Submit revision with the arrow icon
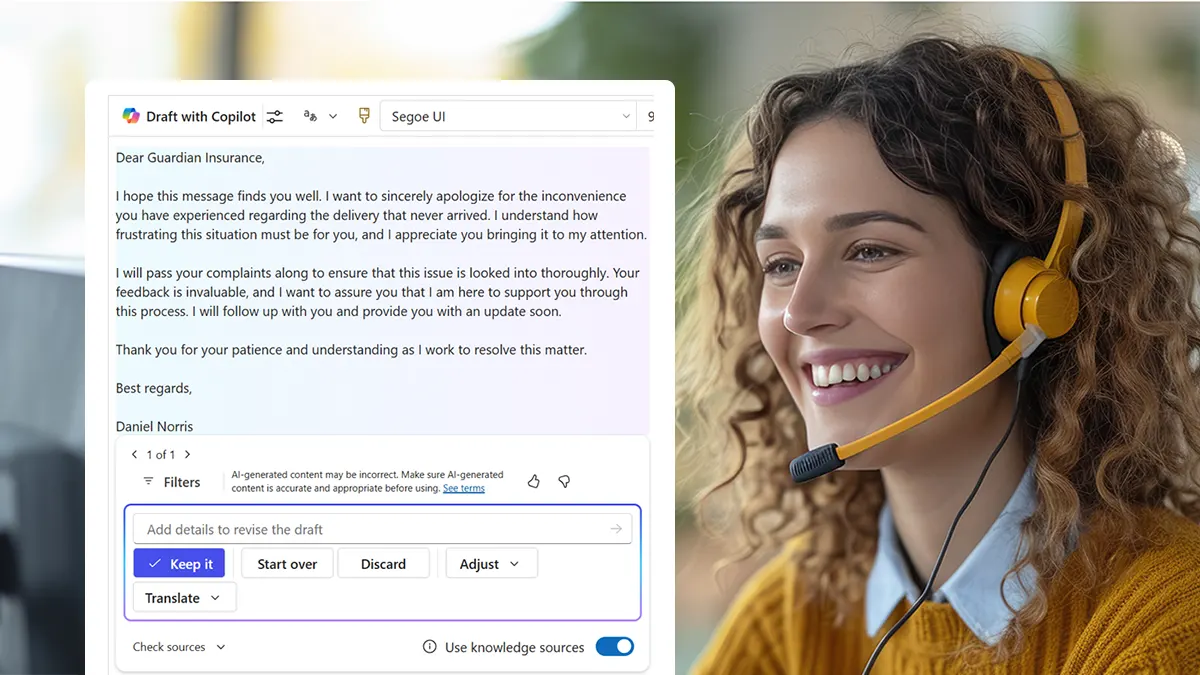The width and height of the screenshot is (1200, 675). pos(616,529)
